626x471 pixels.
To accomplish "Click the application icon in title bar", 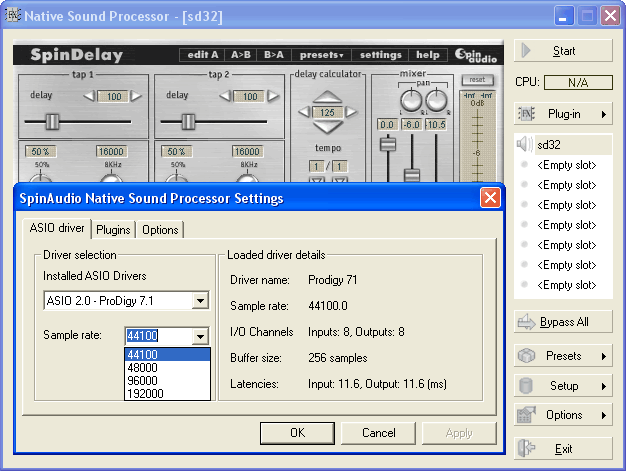I will [x=12, y=16].
